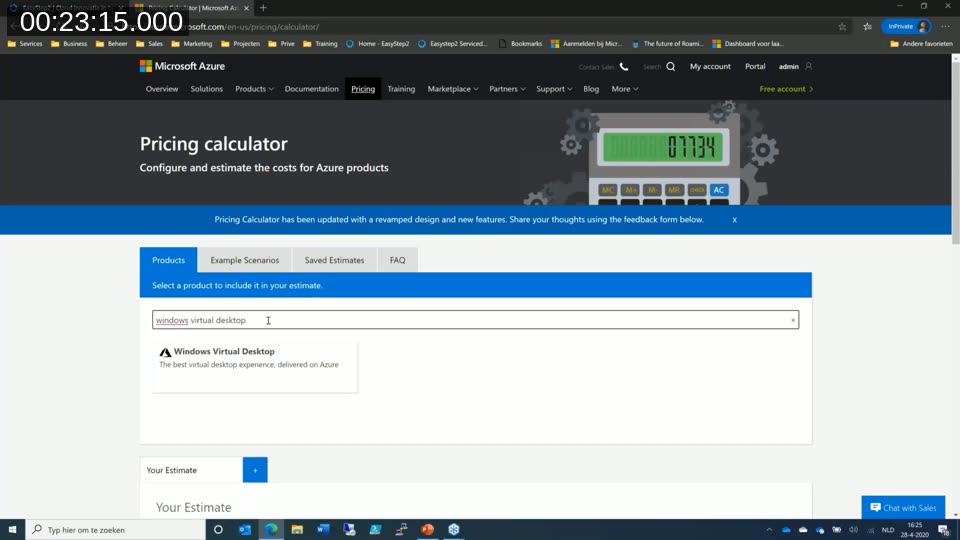Viewport: 960px width, 540px height.
Task: Open Windows Start menu
Action: (x=12, y=530)
